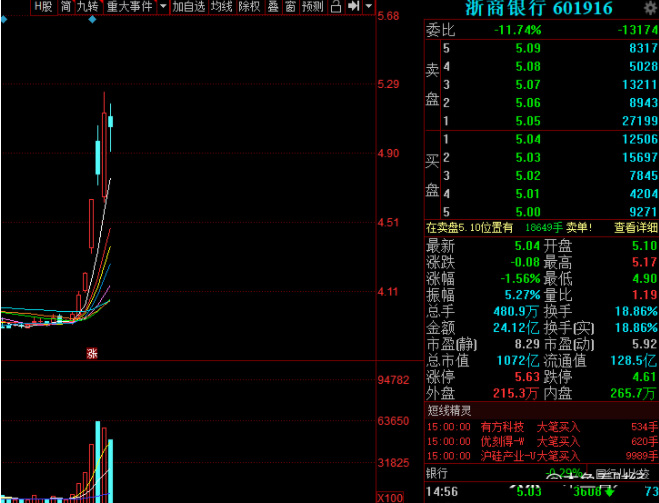Click the arrow-to-bar jump icon in toolbar

pyautogui.click(x=354, y=7)
